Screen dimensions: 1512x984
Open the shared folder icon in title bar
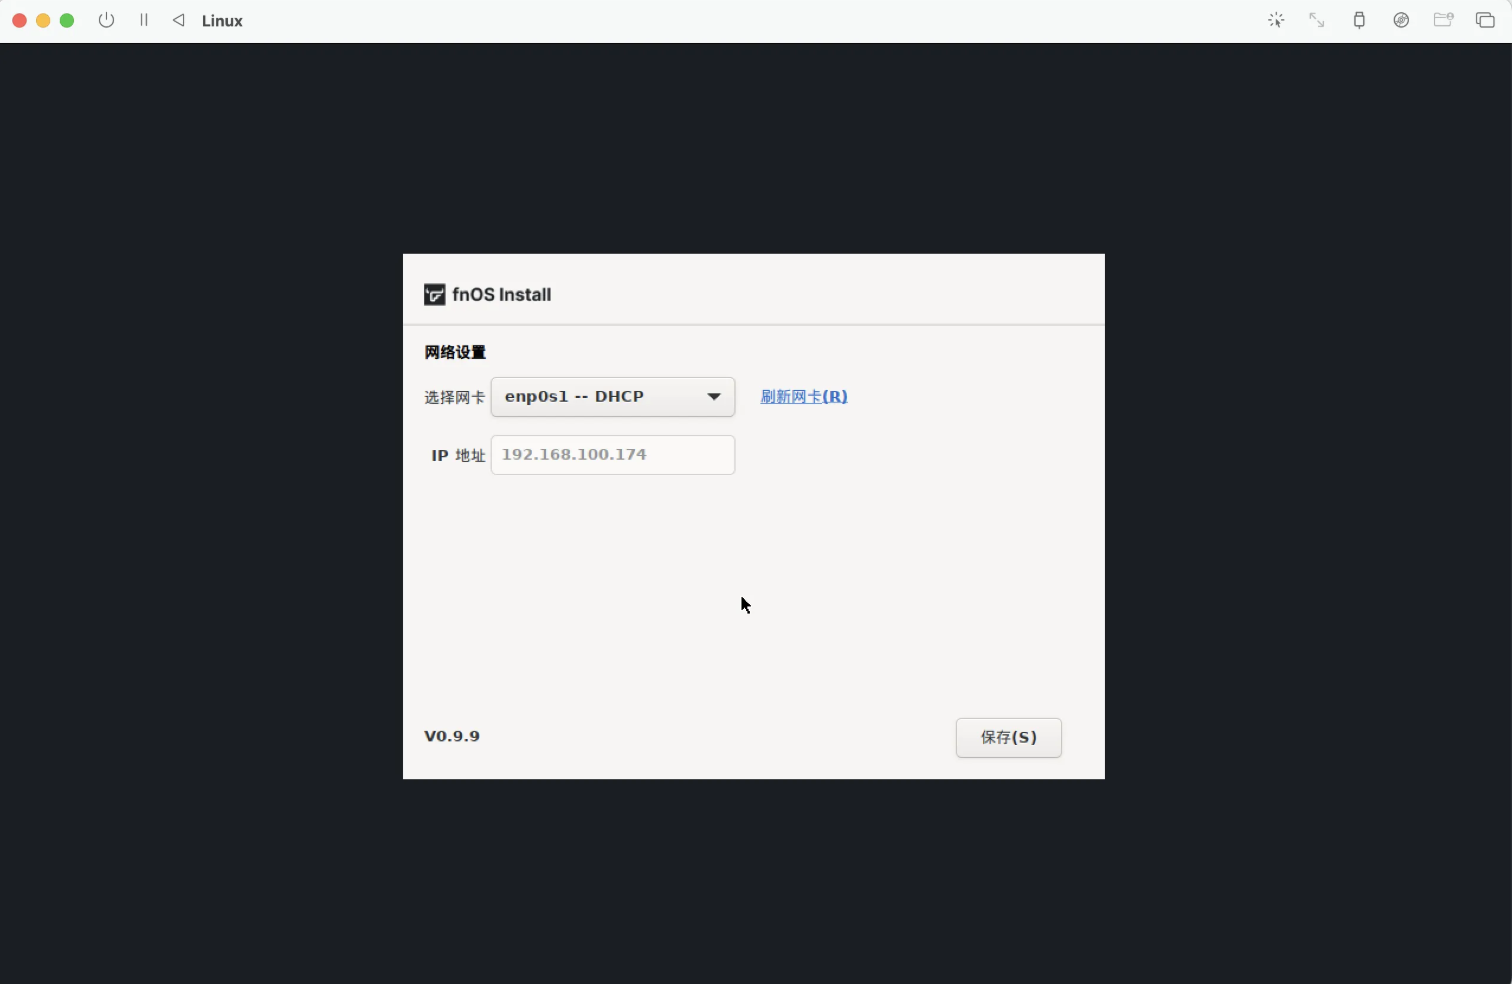point(1443,20)
